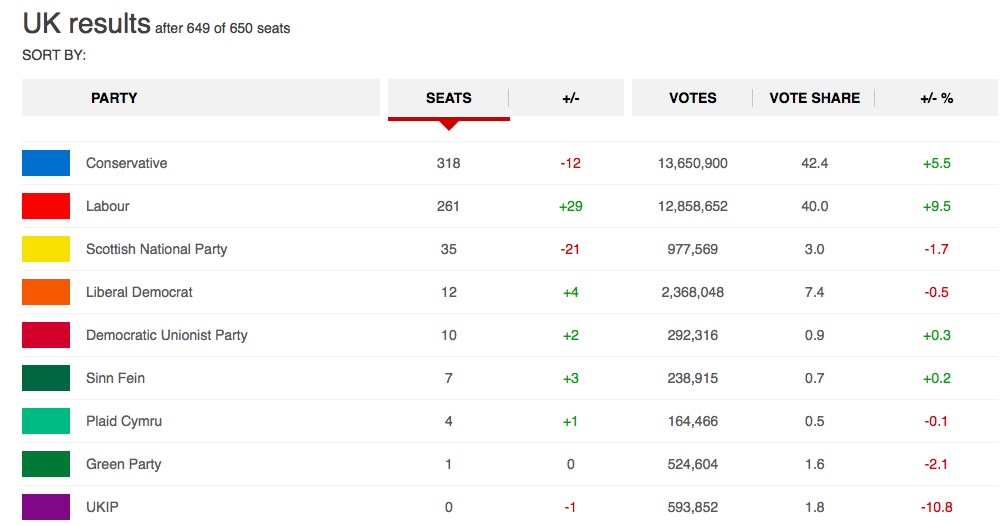Select the Green Party name
The height and width of the screenshot is (526, 1007).
click(x=123, y=464)
